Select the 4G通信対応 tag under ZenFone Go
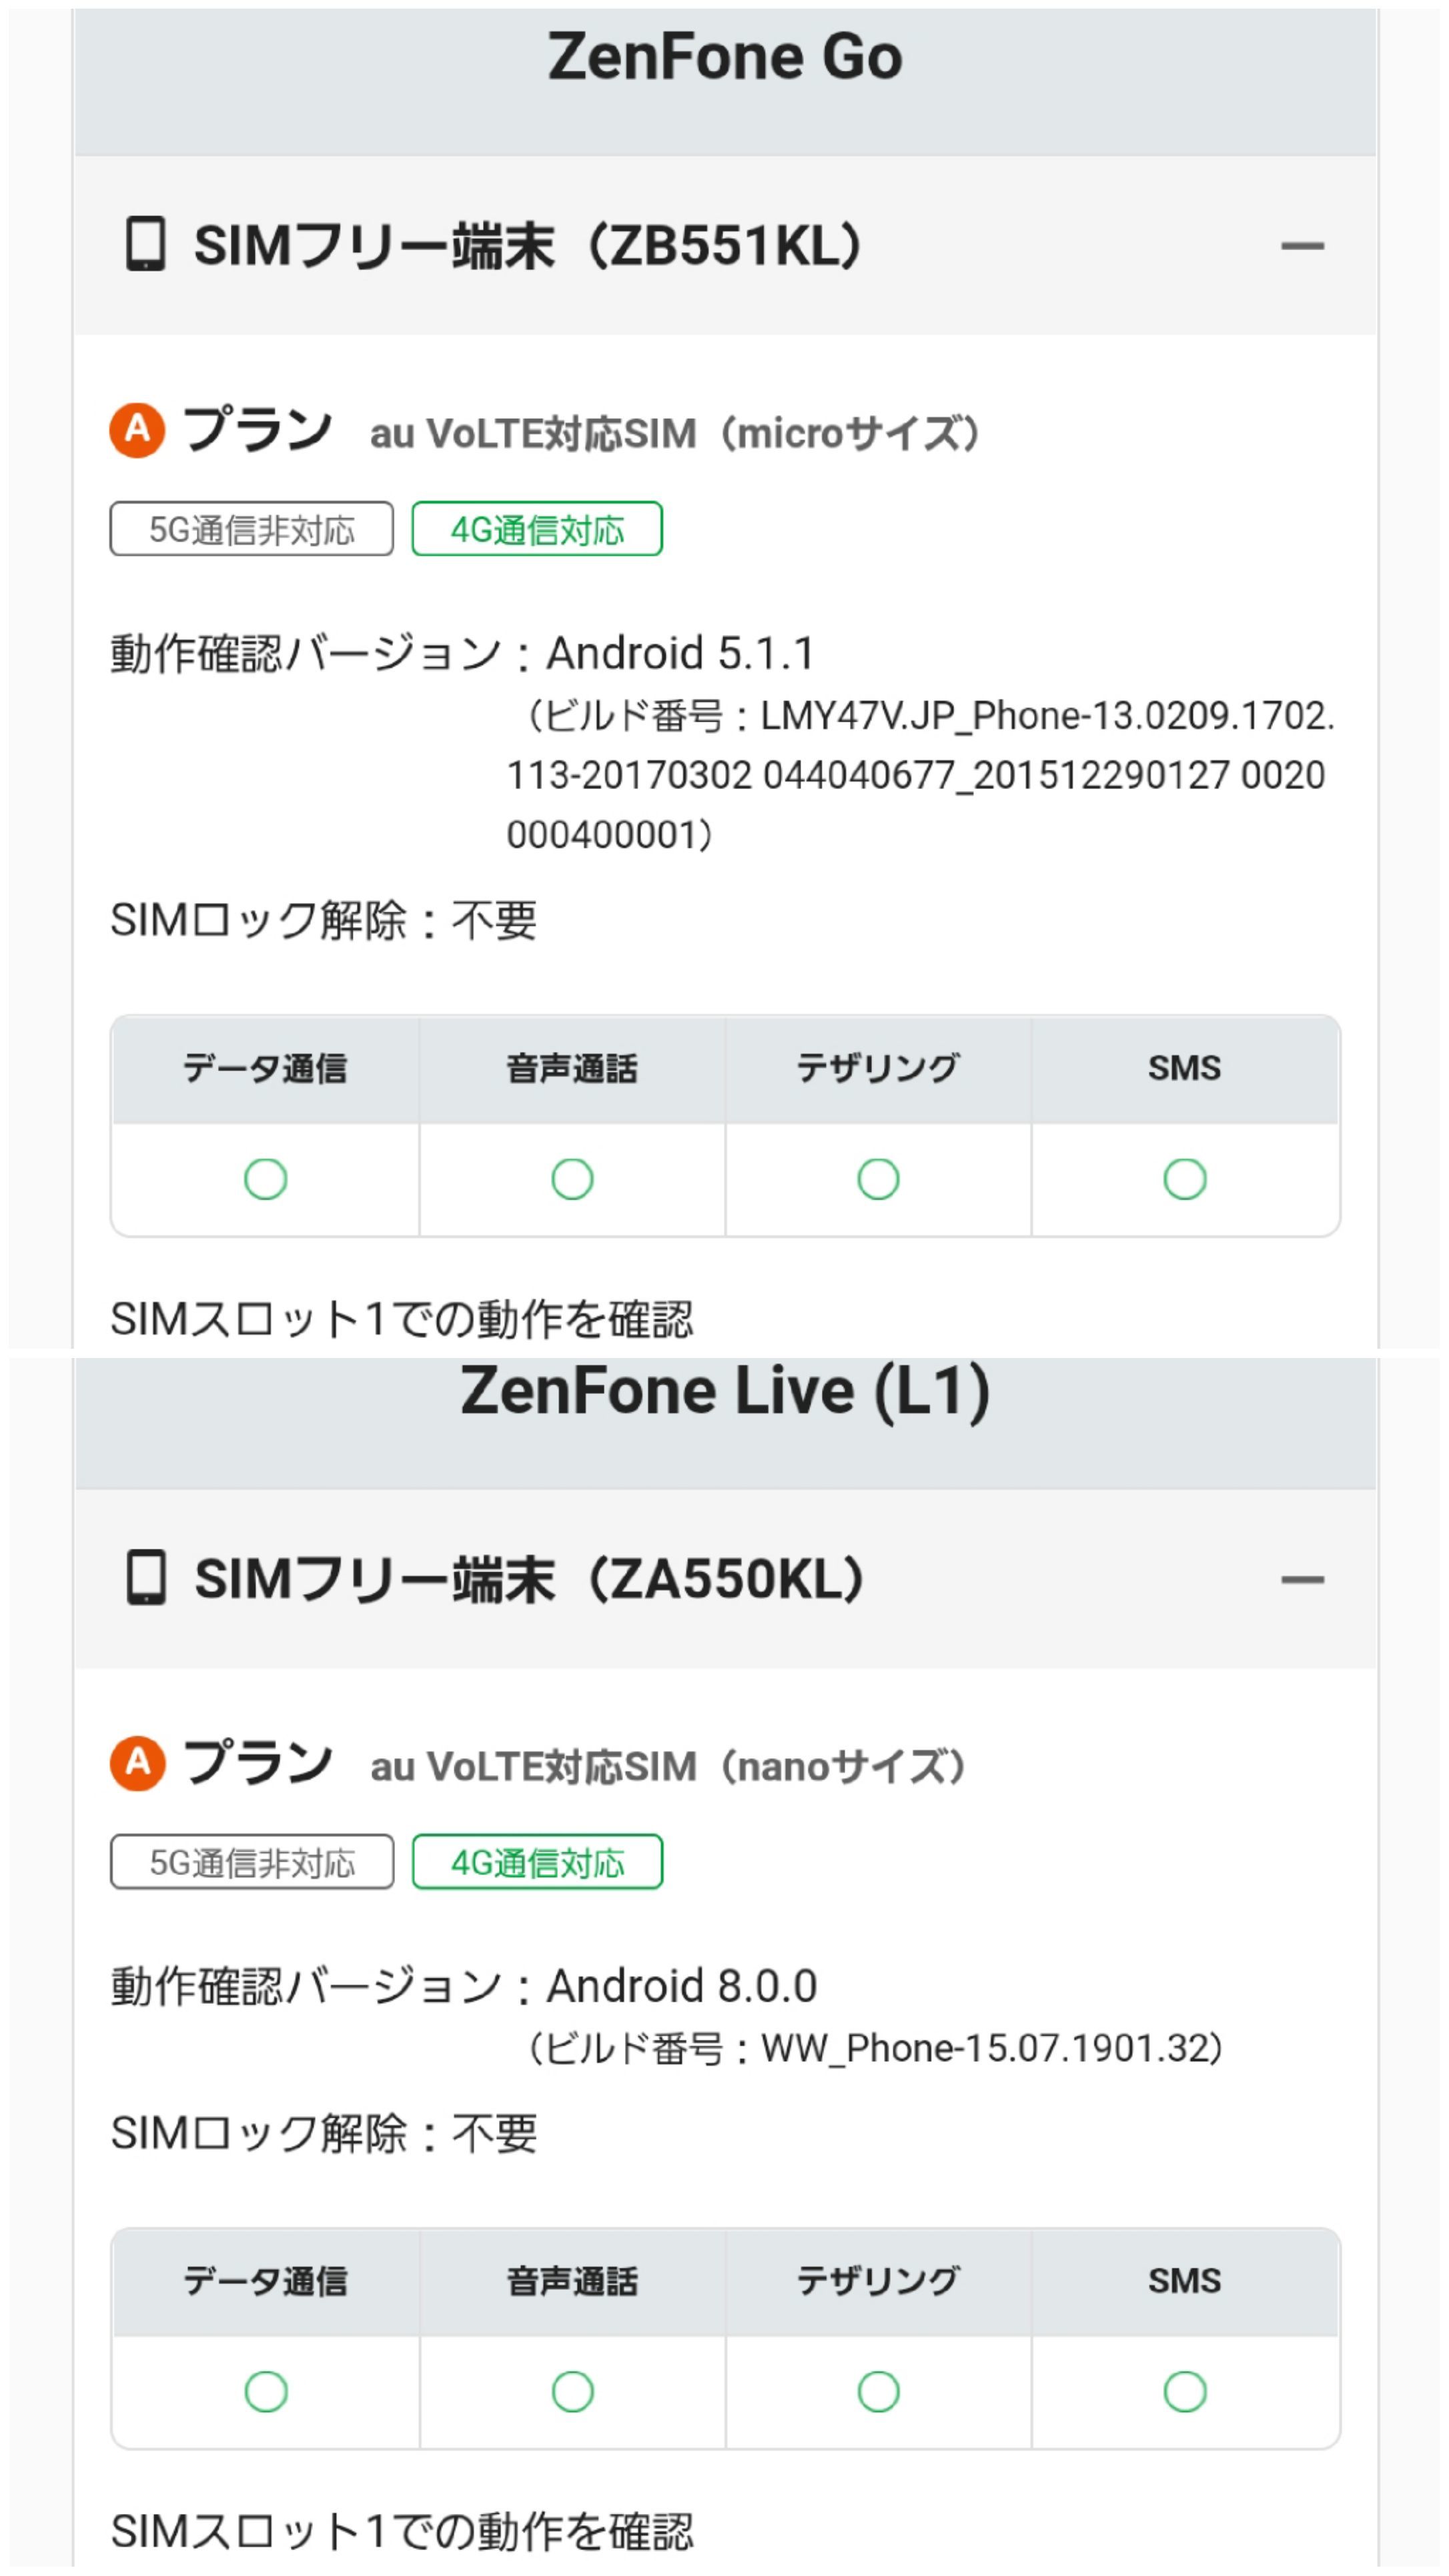 tap(537, 529)
